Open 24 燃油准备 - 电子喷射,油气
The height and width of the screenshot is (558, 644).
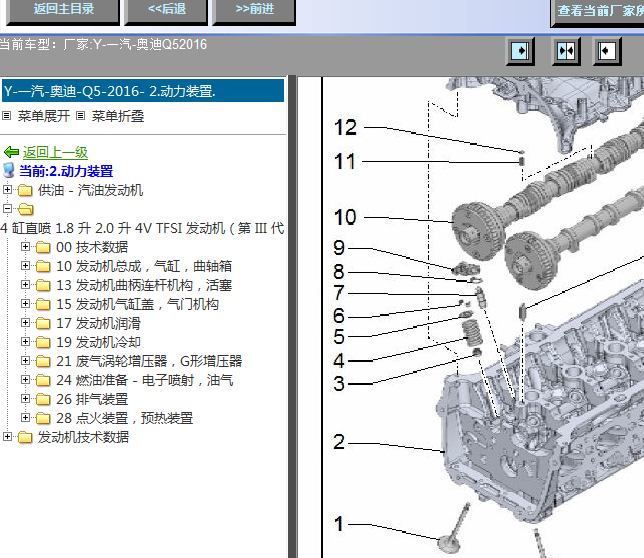pos(145,380)
